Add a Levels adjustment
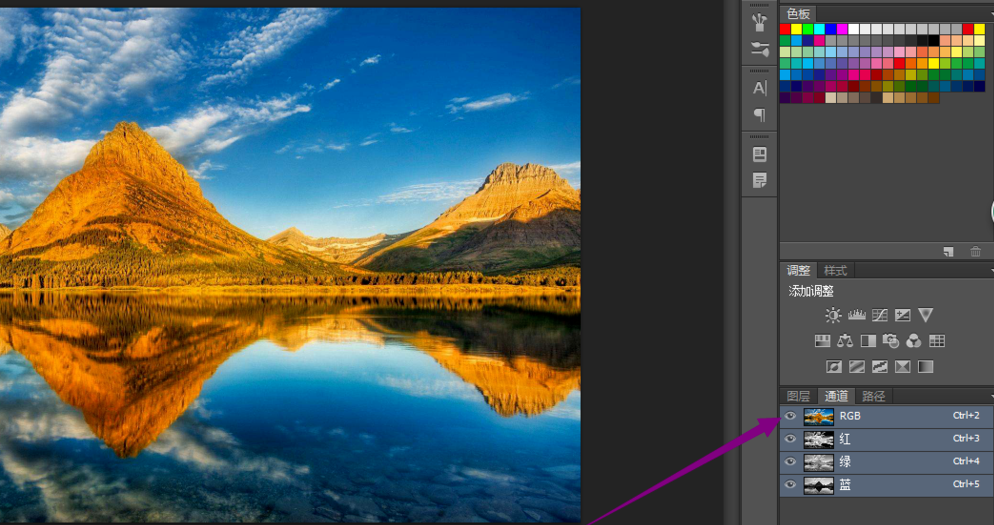 click(856, 315)
